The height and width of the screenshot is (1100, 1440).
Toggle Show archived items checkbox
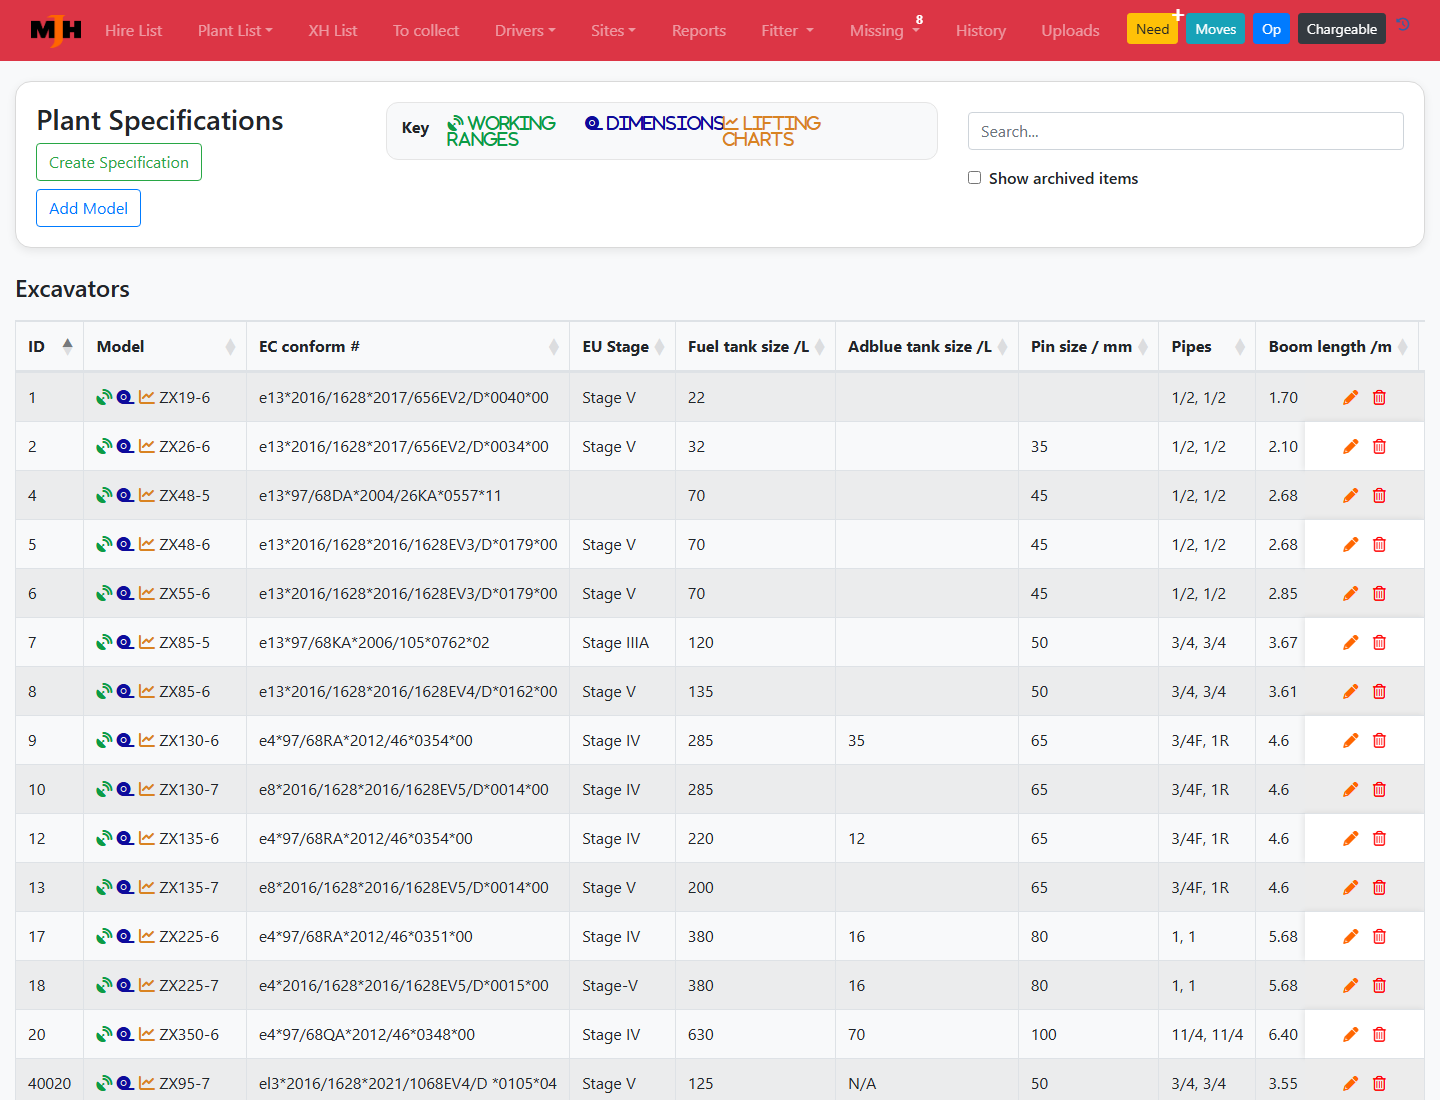click(x=974, y=178)
